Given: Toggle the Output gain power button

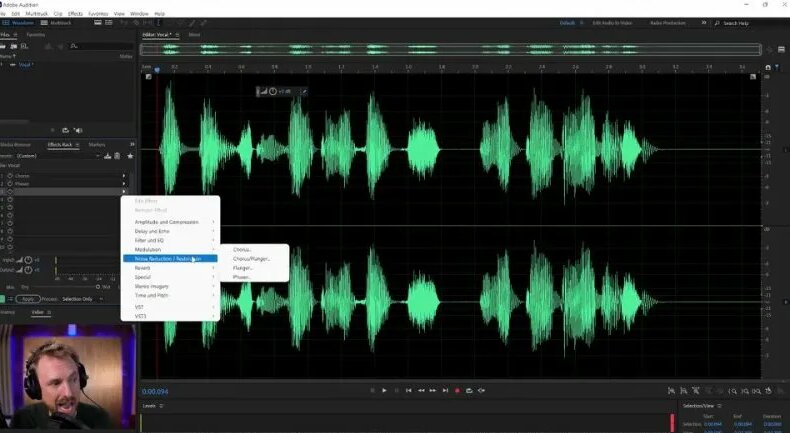Looking at the screenshot, I should point(28,270).
